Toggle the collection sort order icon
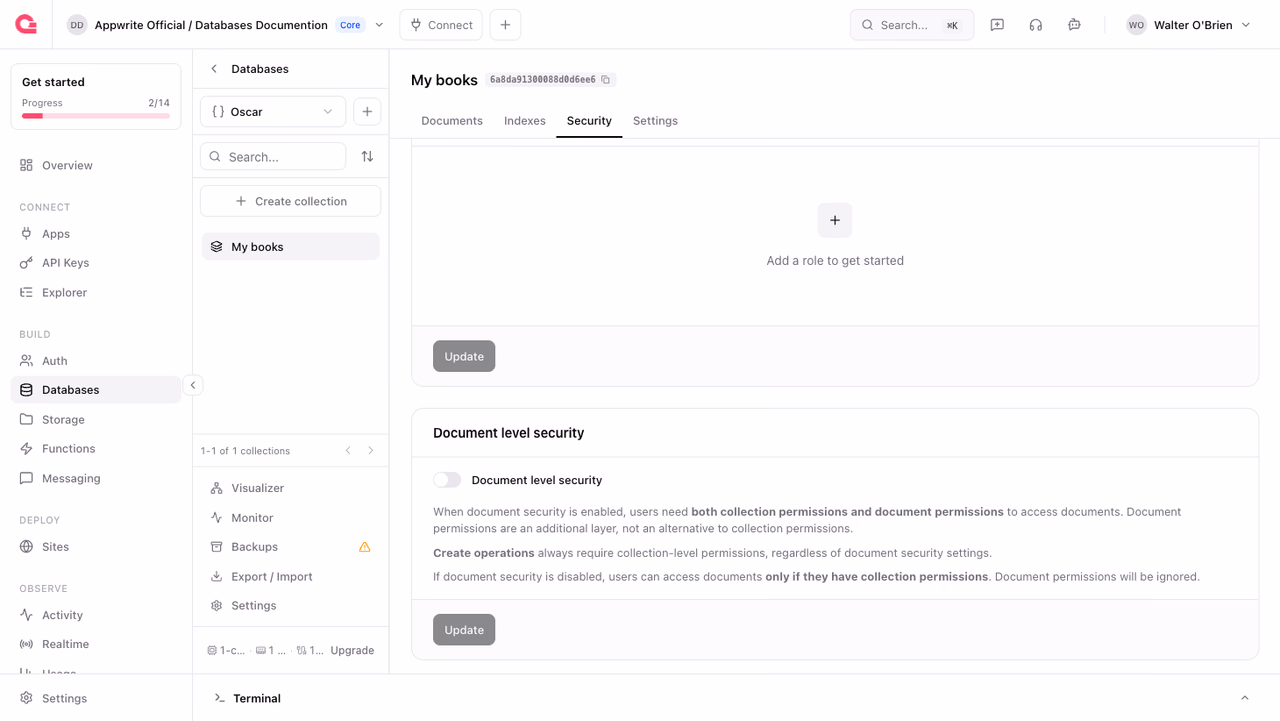The width and height of the screenshot is (1280, 721). click(367, 157)
